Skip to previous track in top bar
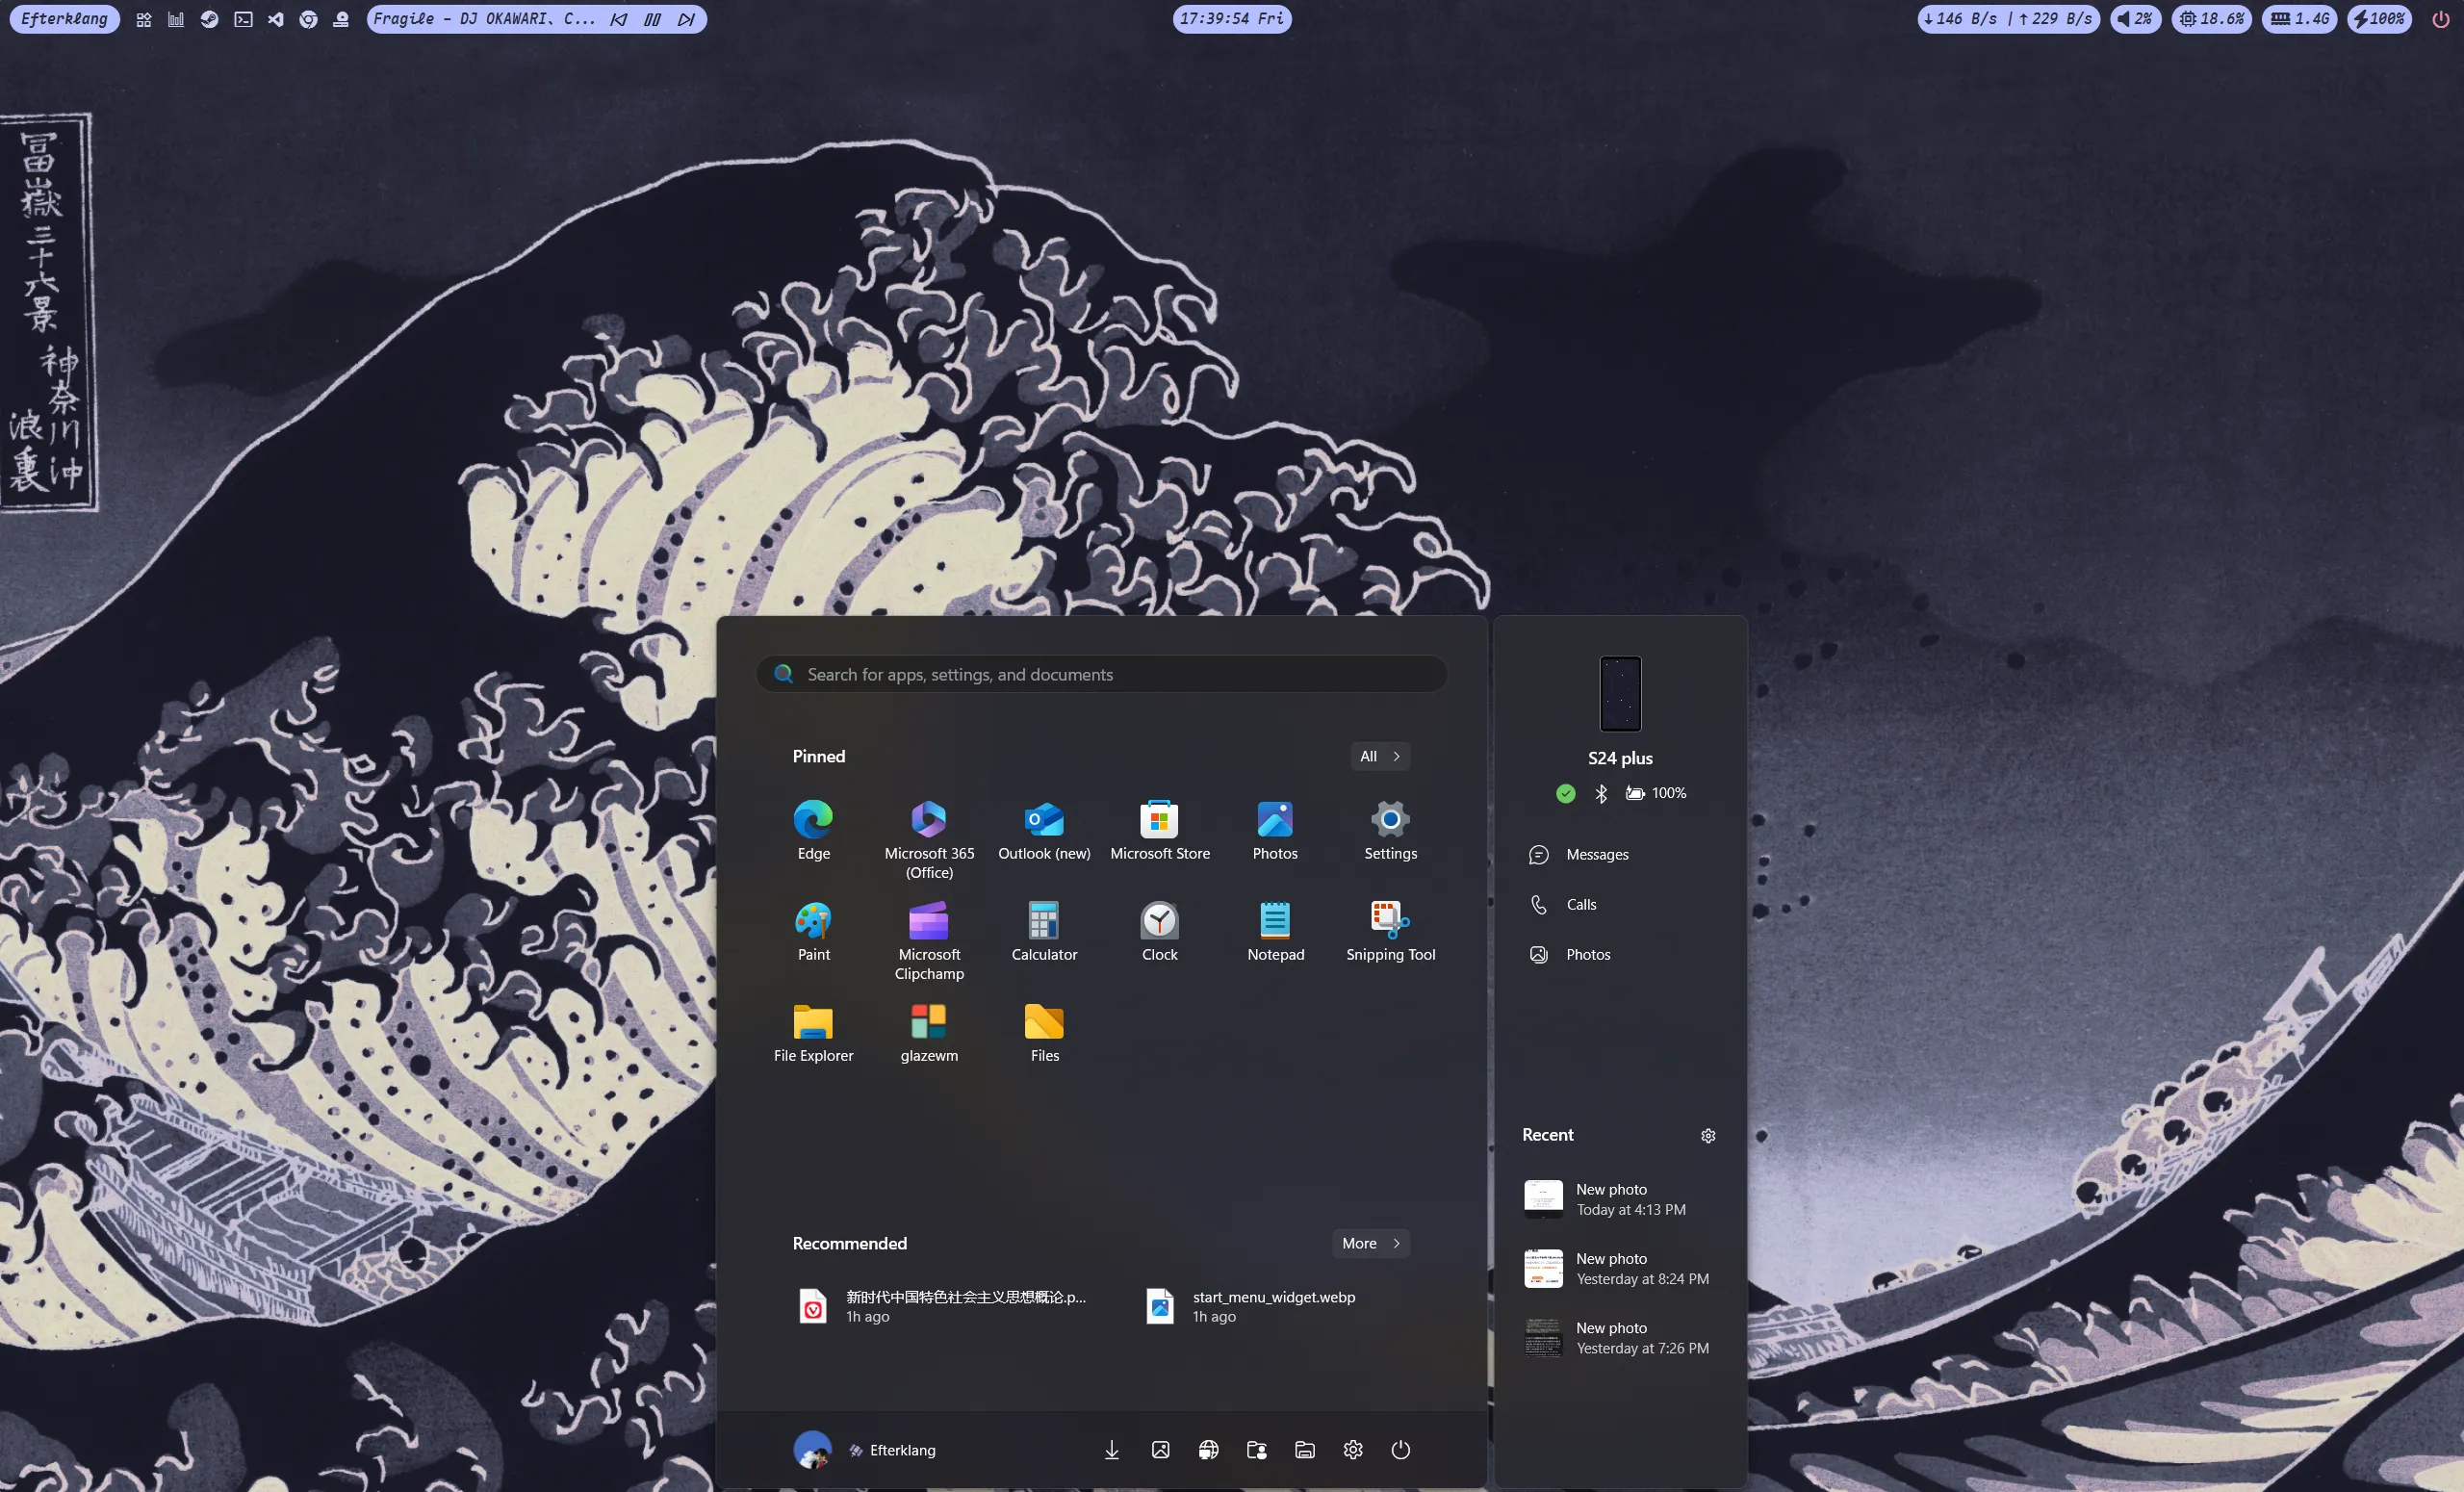Viewport: 2464px width, 1492px height. (619, 19)
